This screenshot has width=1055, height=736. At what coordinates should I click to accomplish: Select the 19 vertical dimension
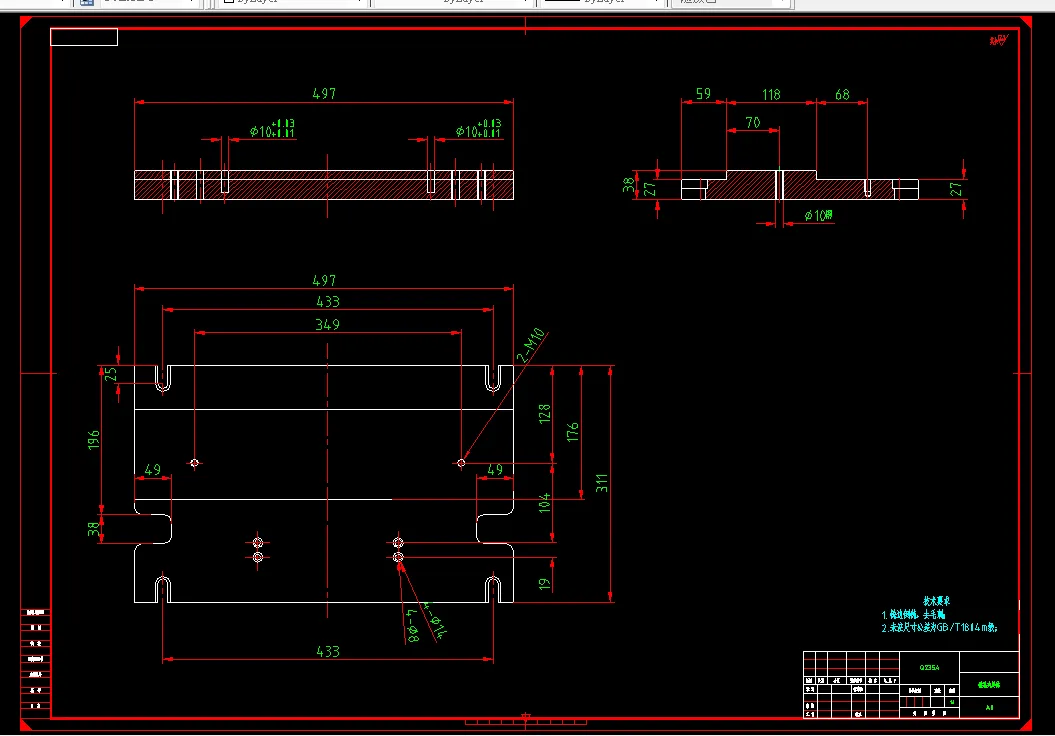(x=544, y=584)
